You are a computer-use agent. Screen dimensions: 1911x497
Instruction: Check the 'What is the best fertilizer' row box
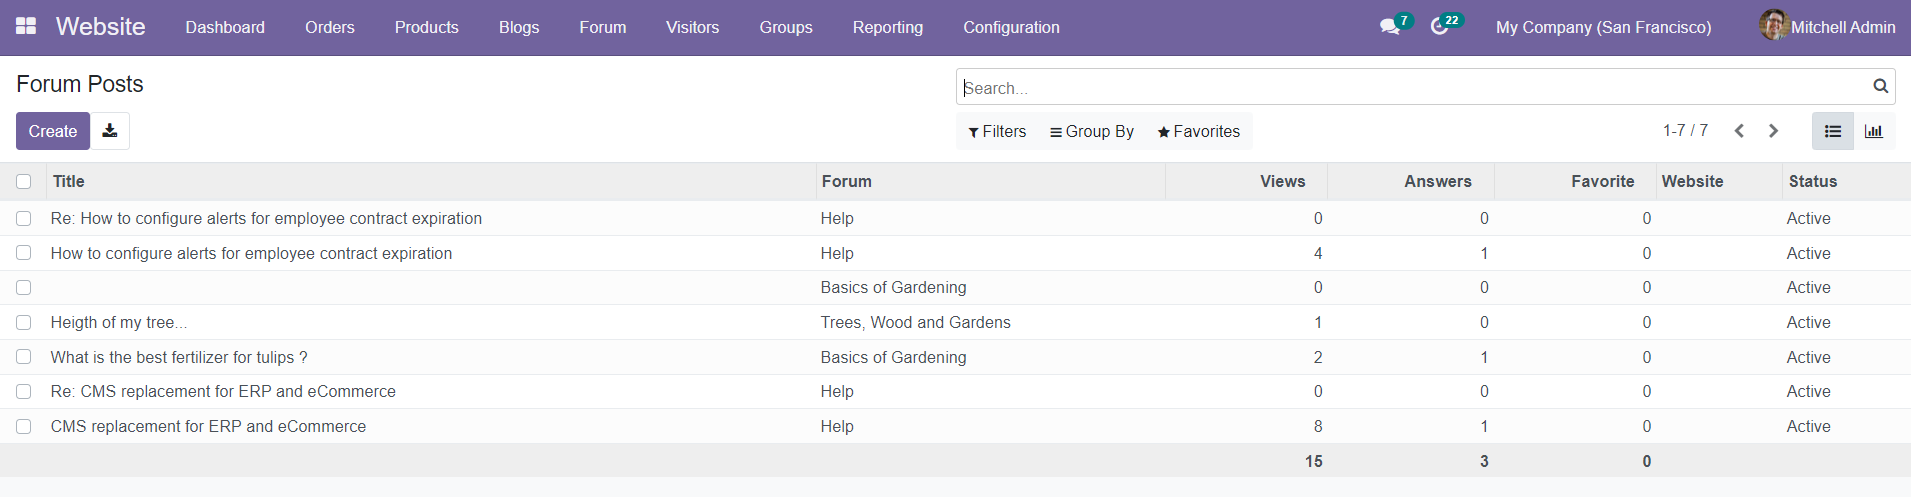(x=24, y=357)
